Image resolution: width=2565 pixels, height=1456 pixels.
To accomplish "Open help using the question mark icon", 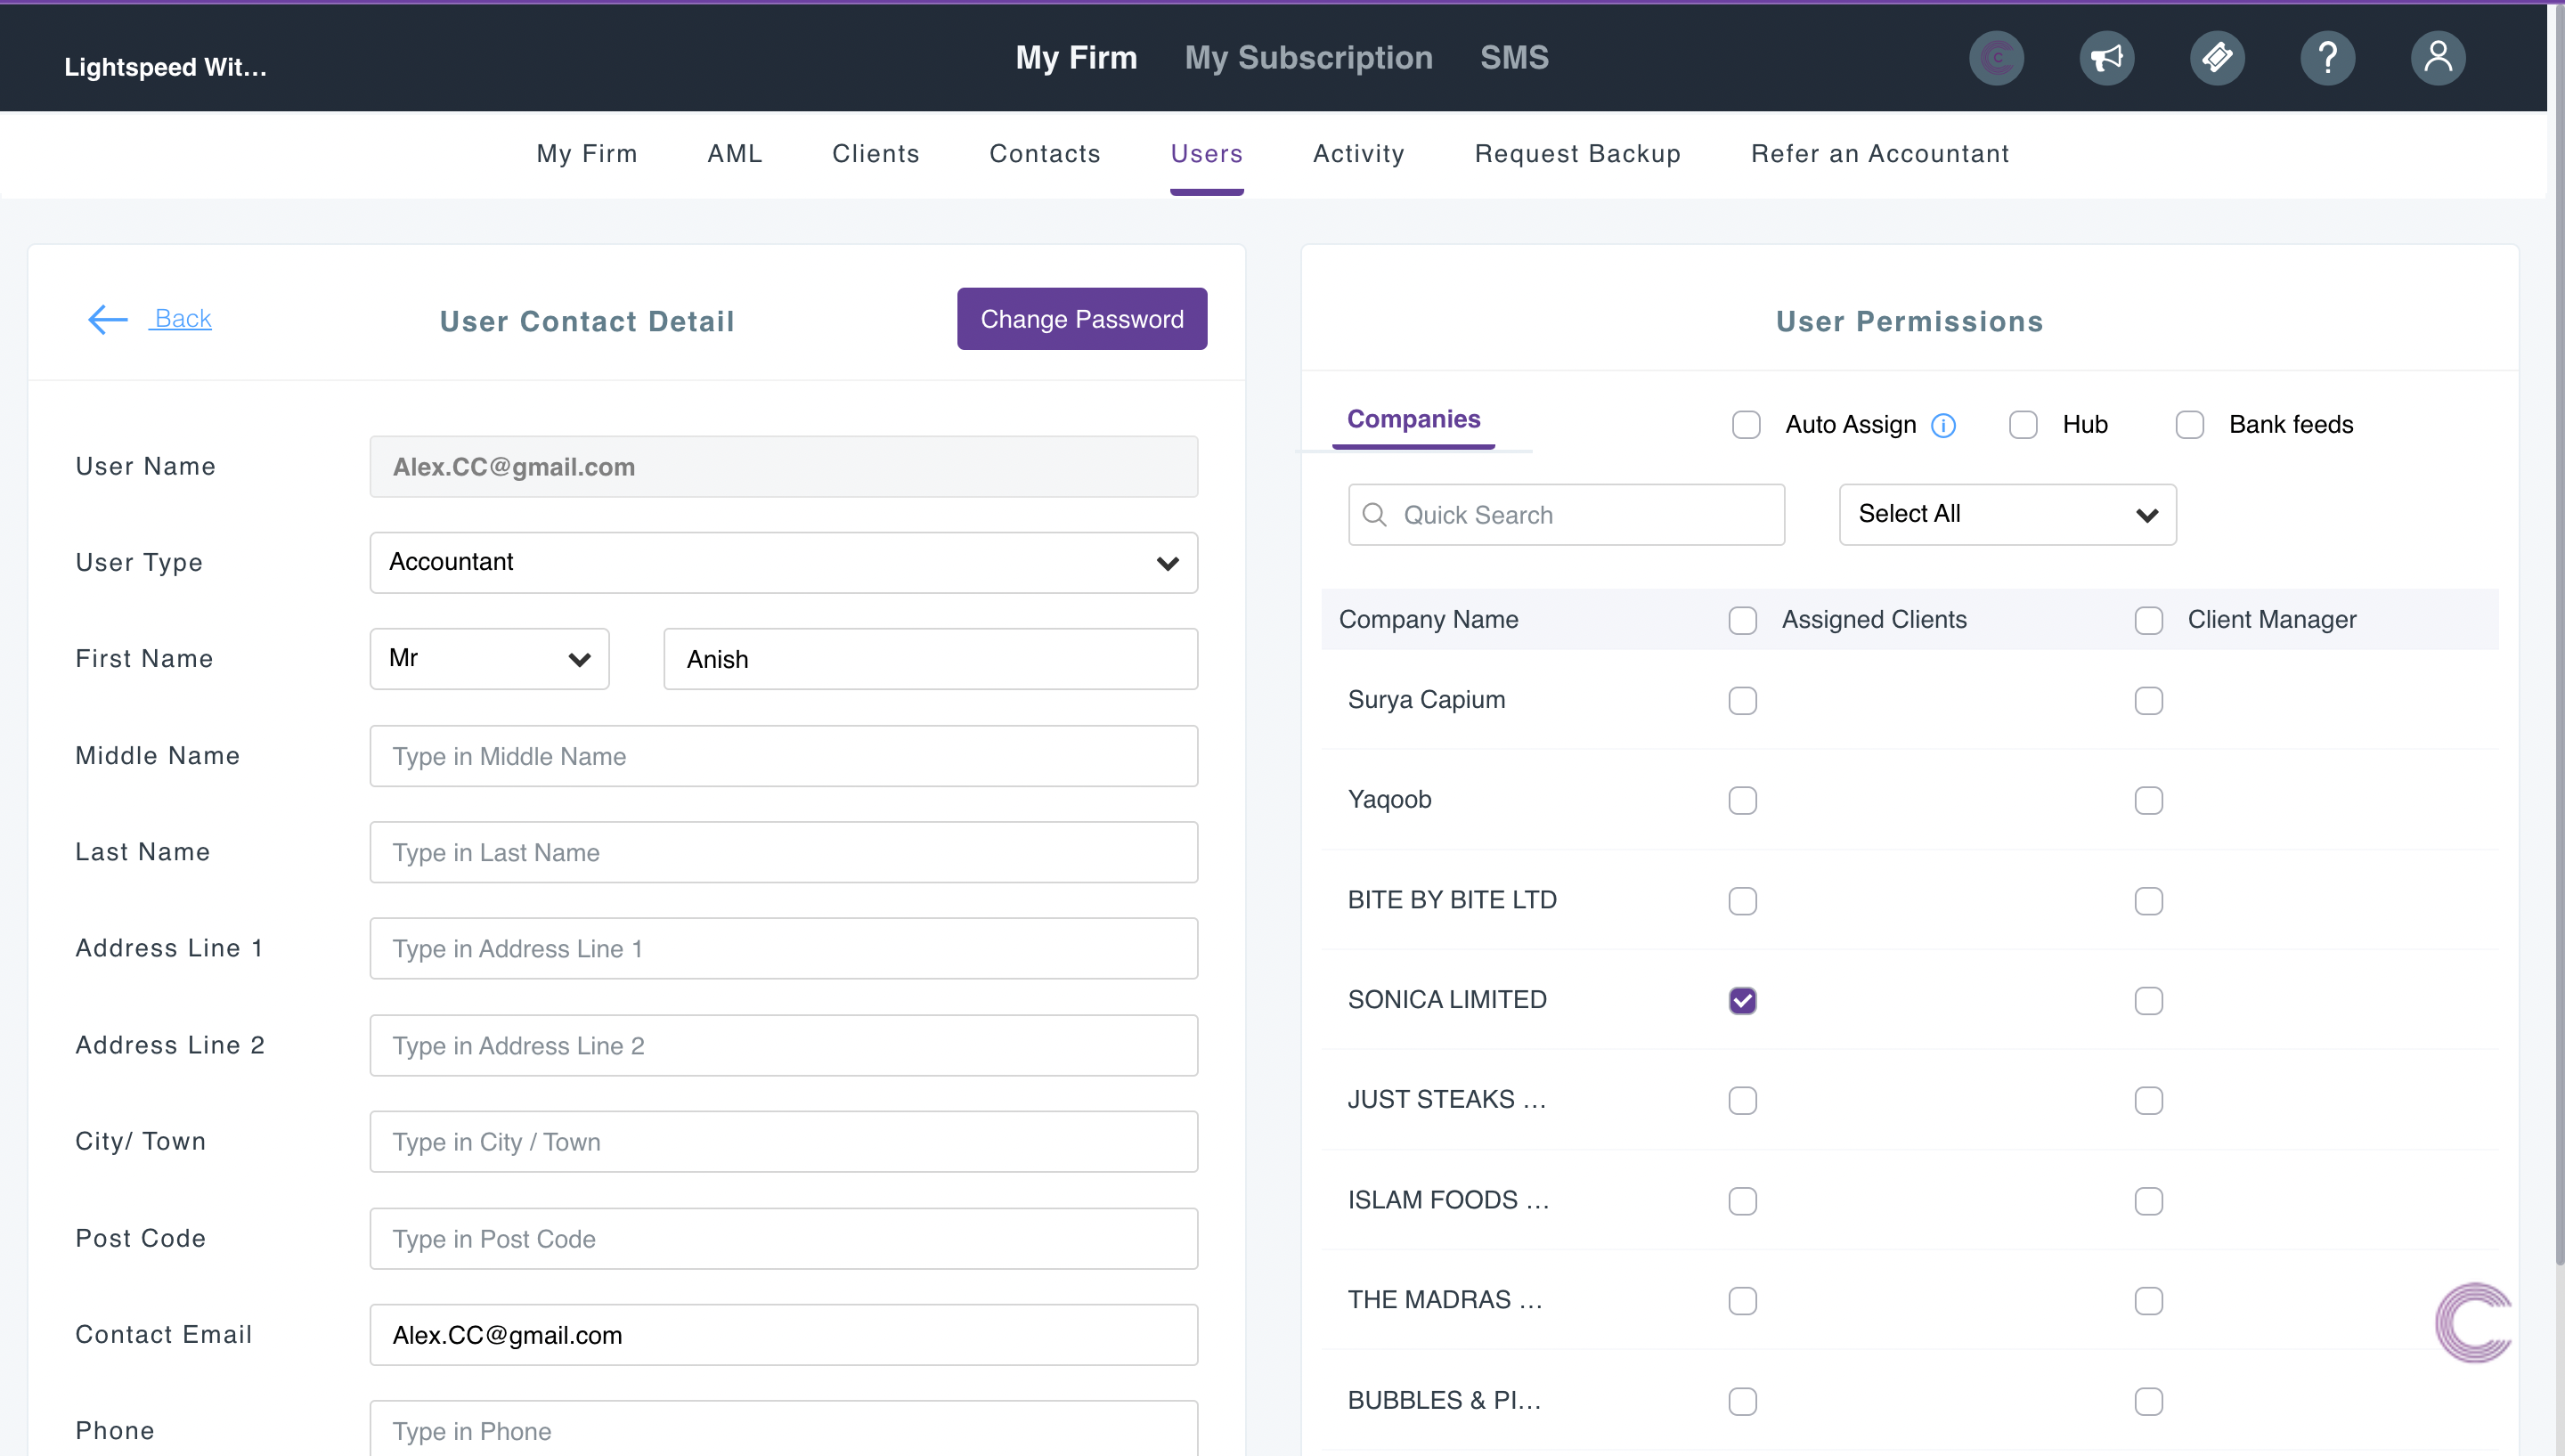I will pos(2328,57).
